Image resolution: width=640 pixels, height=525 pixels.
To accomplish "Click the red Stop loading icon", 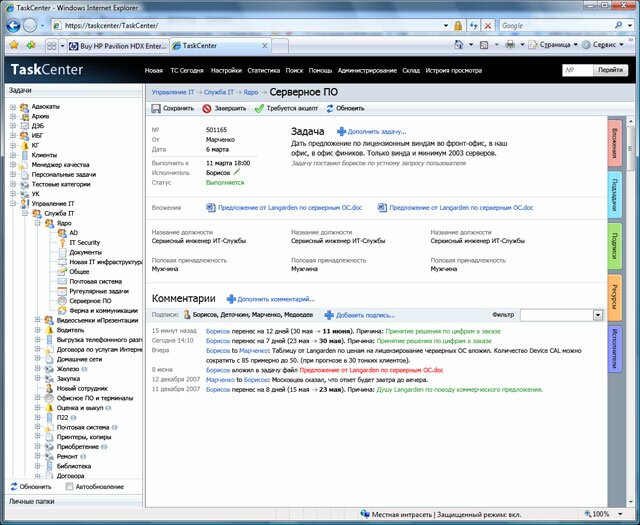I will tap(488, 26).
